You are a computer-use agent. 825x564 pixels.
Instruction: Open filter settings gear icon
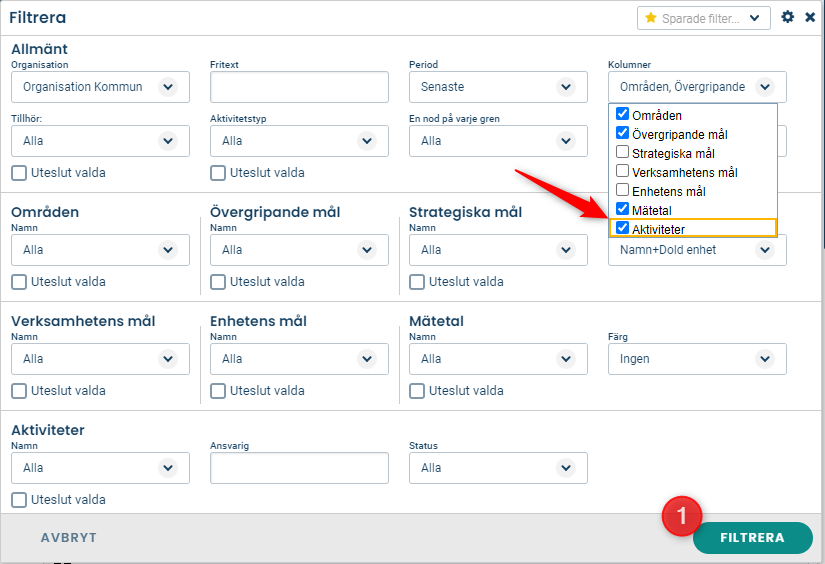coord(787,17)
